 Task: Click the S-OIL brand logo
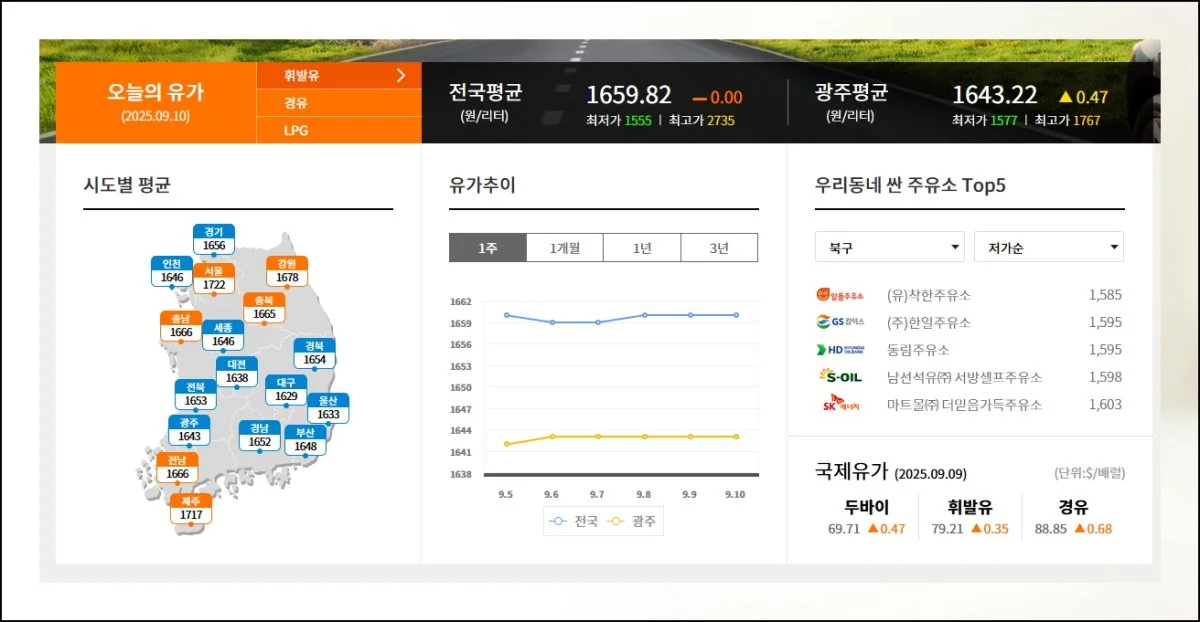click(x=839, y=377)
